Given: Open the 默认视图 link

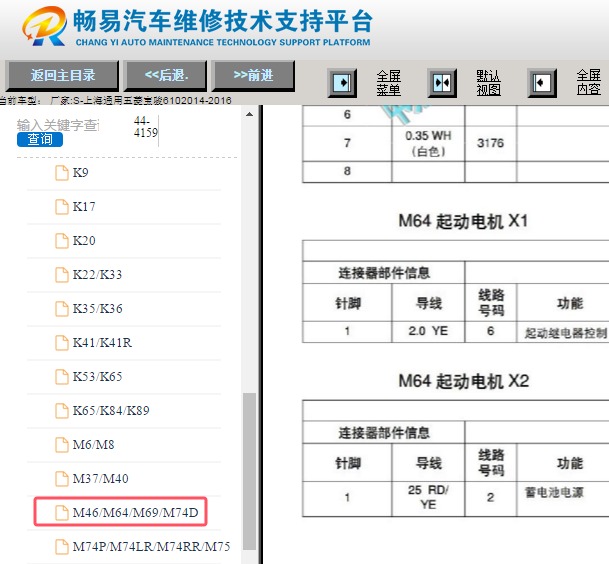Looking at the screenshot, I should [x=489, y=83].
